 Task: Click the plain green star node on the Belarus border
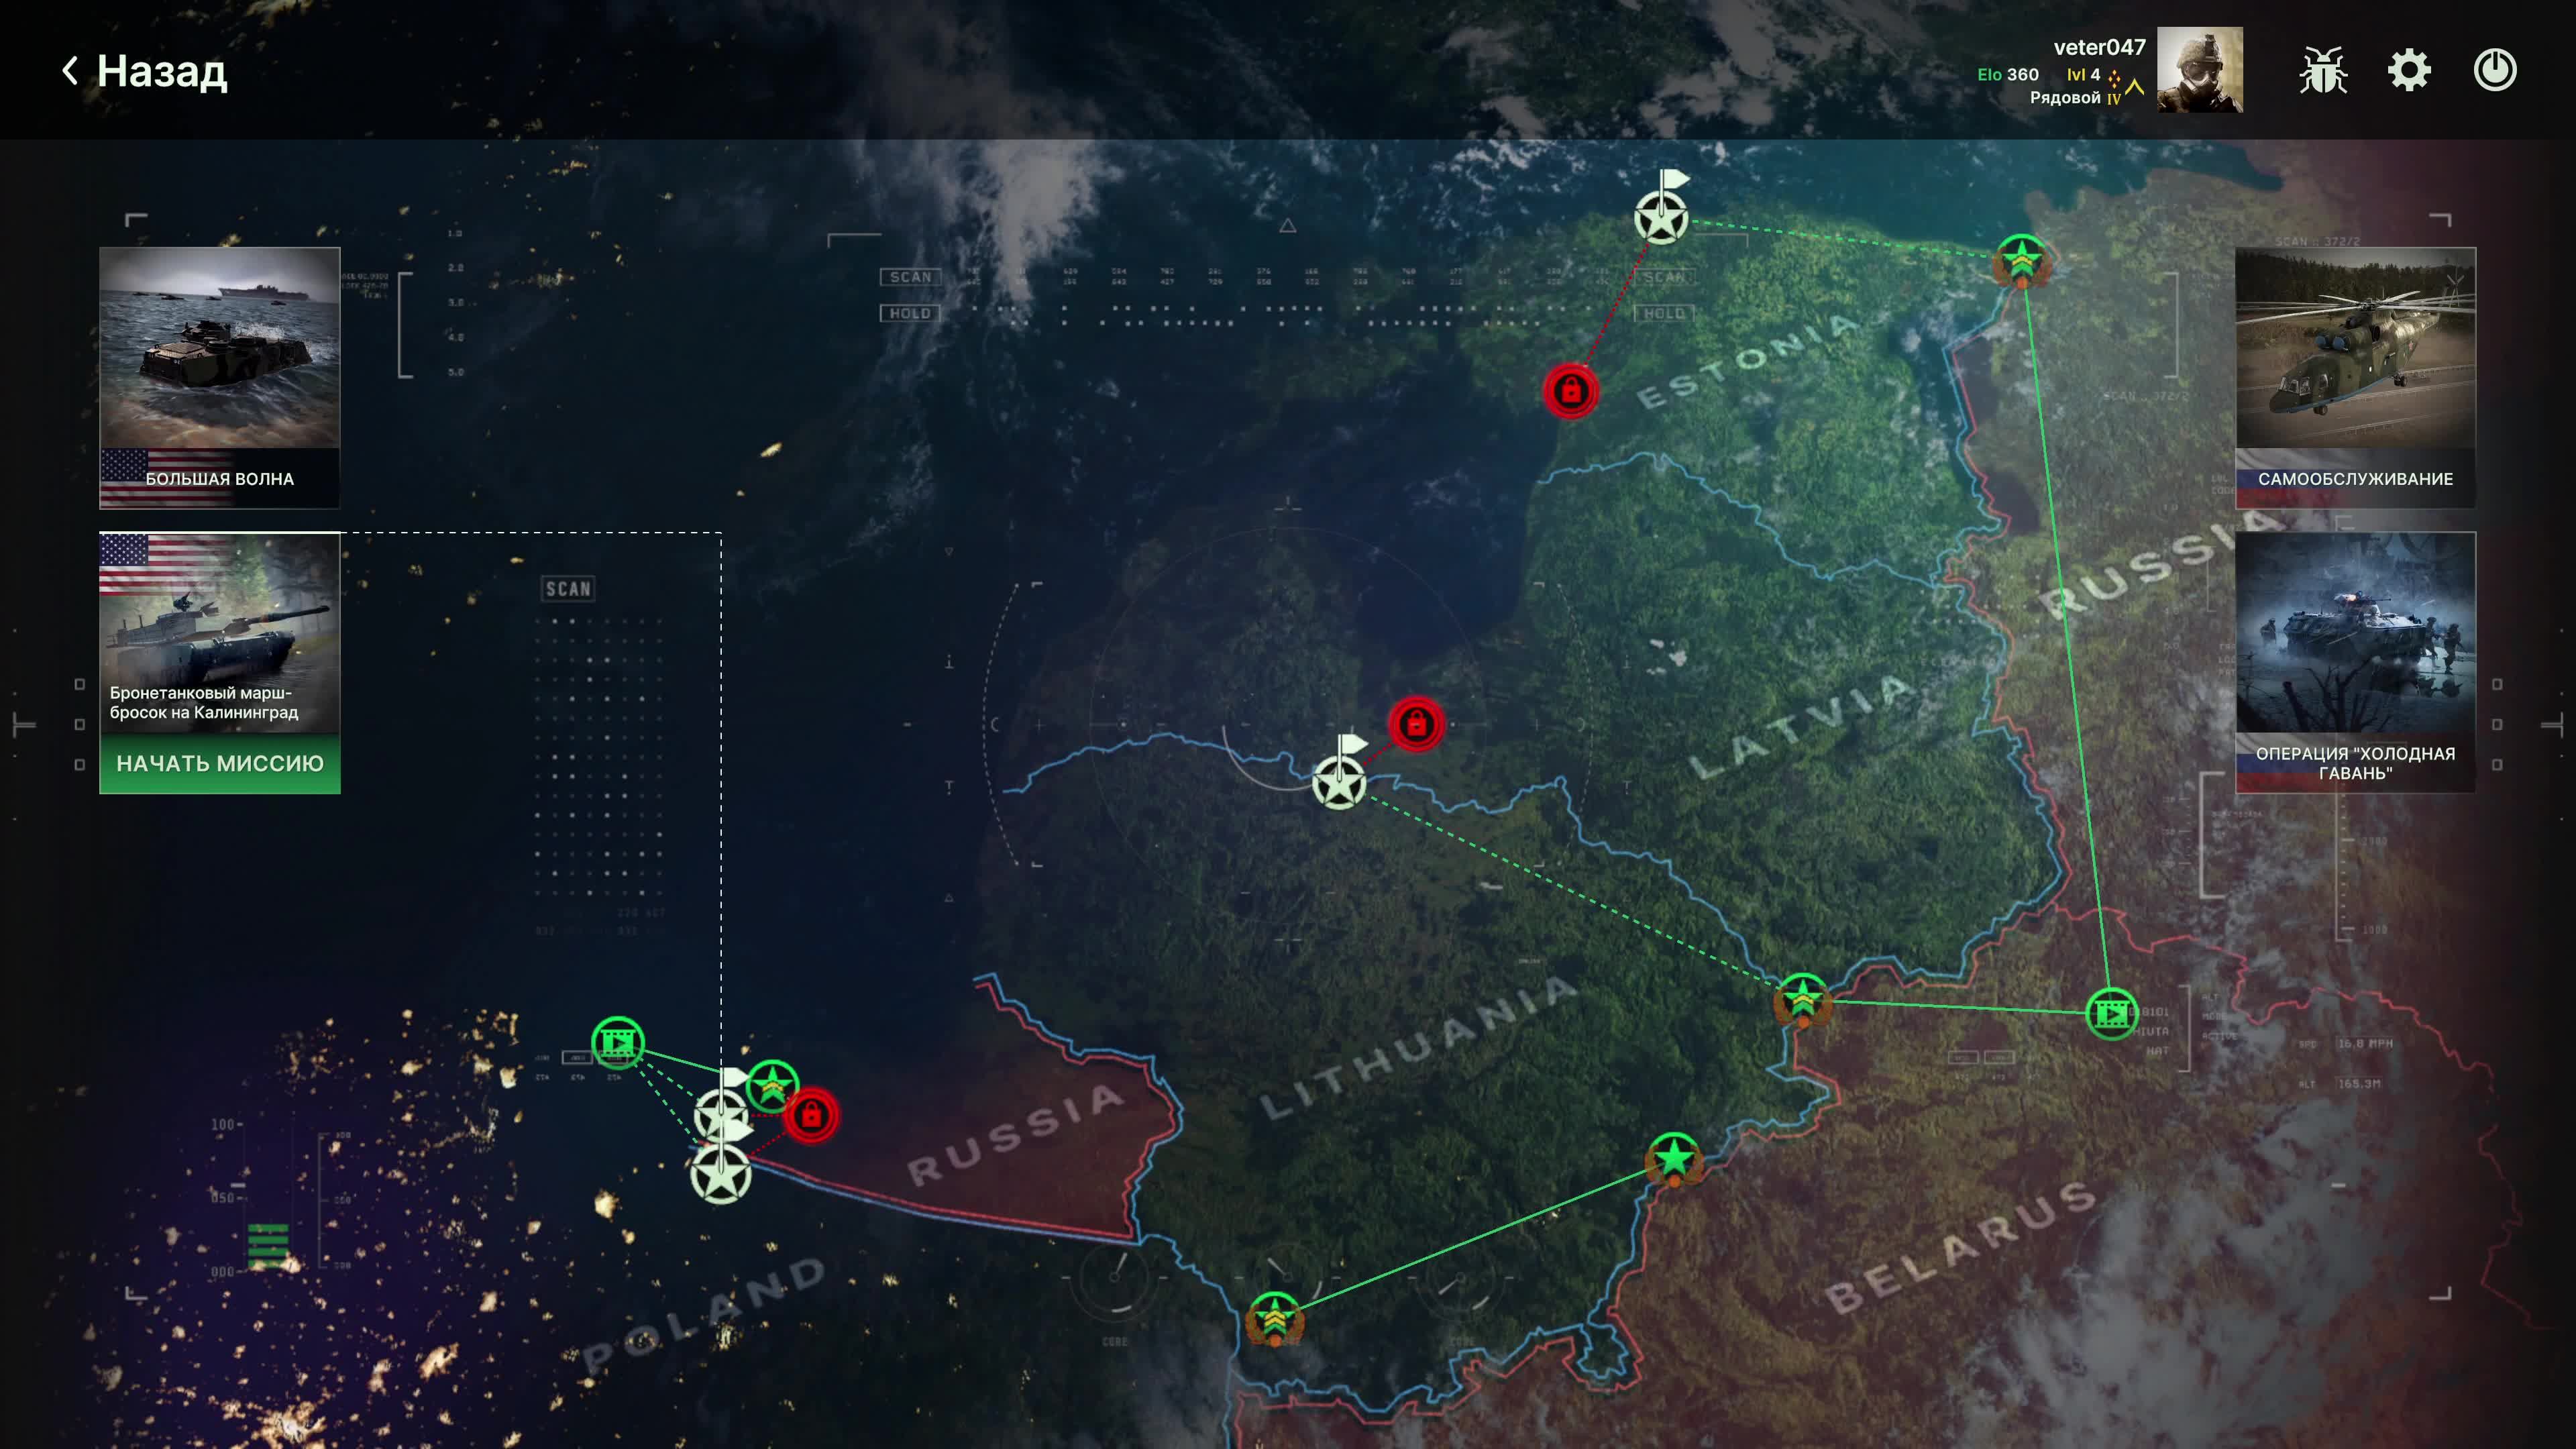1673,1160
